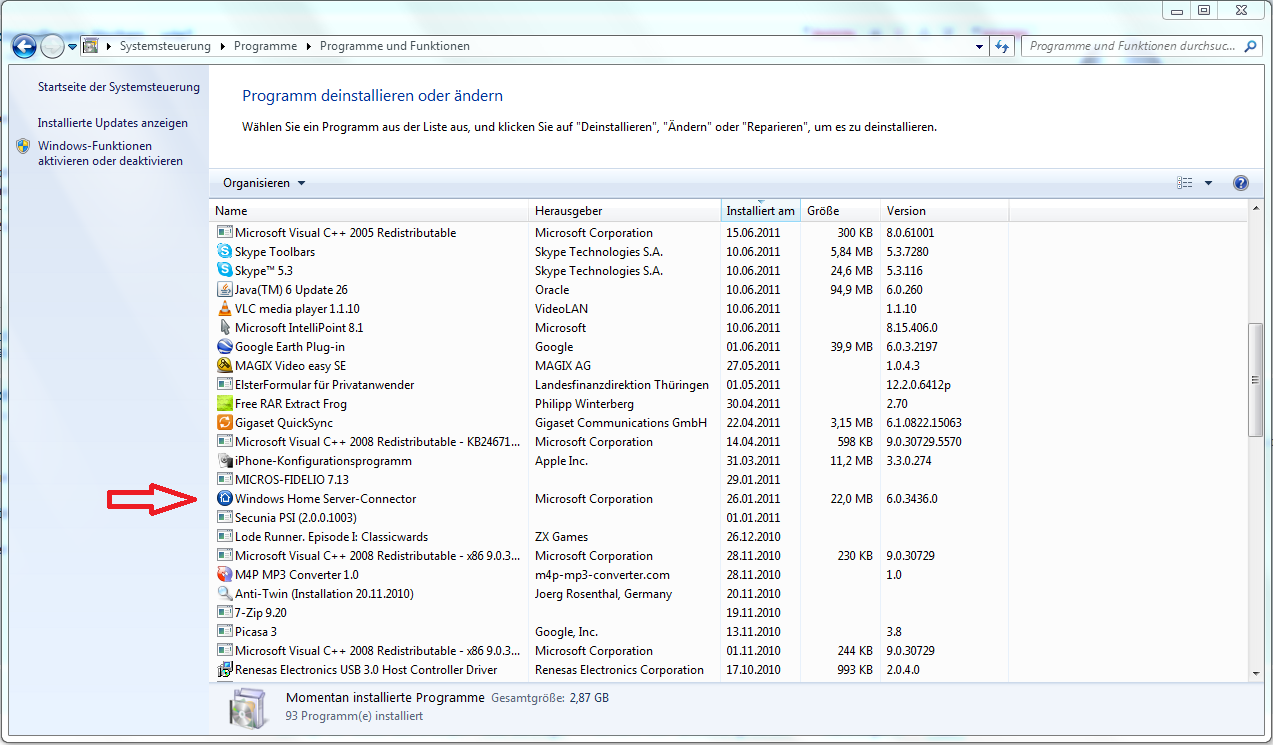Open Windows-Funktionen aktivieren oder deaktivieren

click(x=110, y=153)
